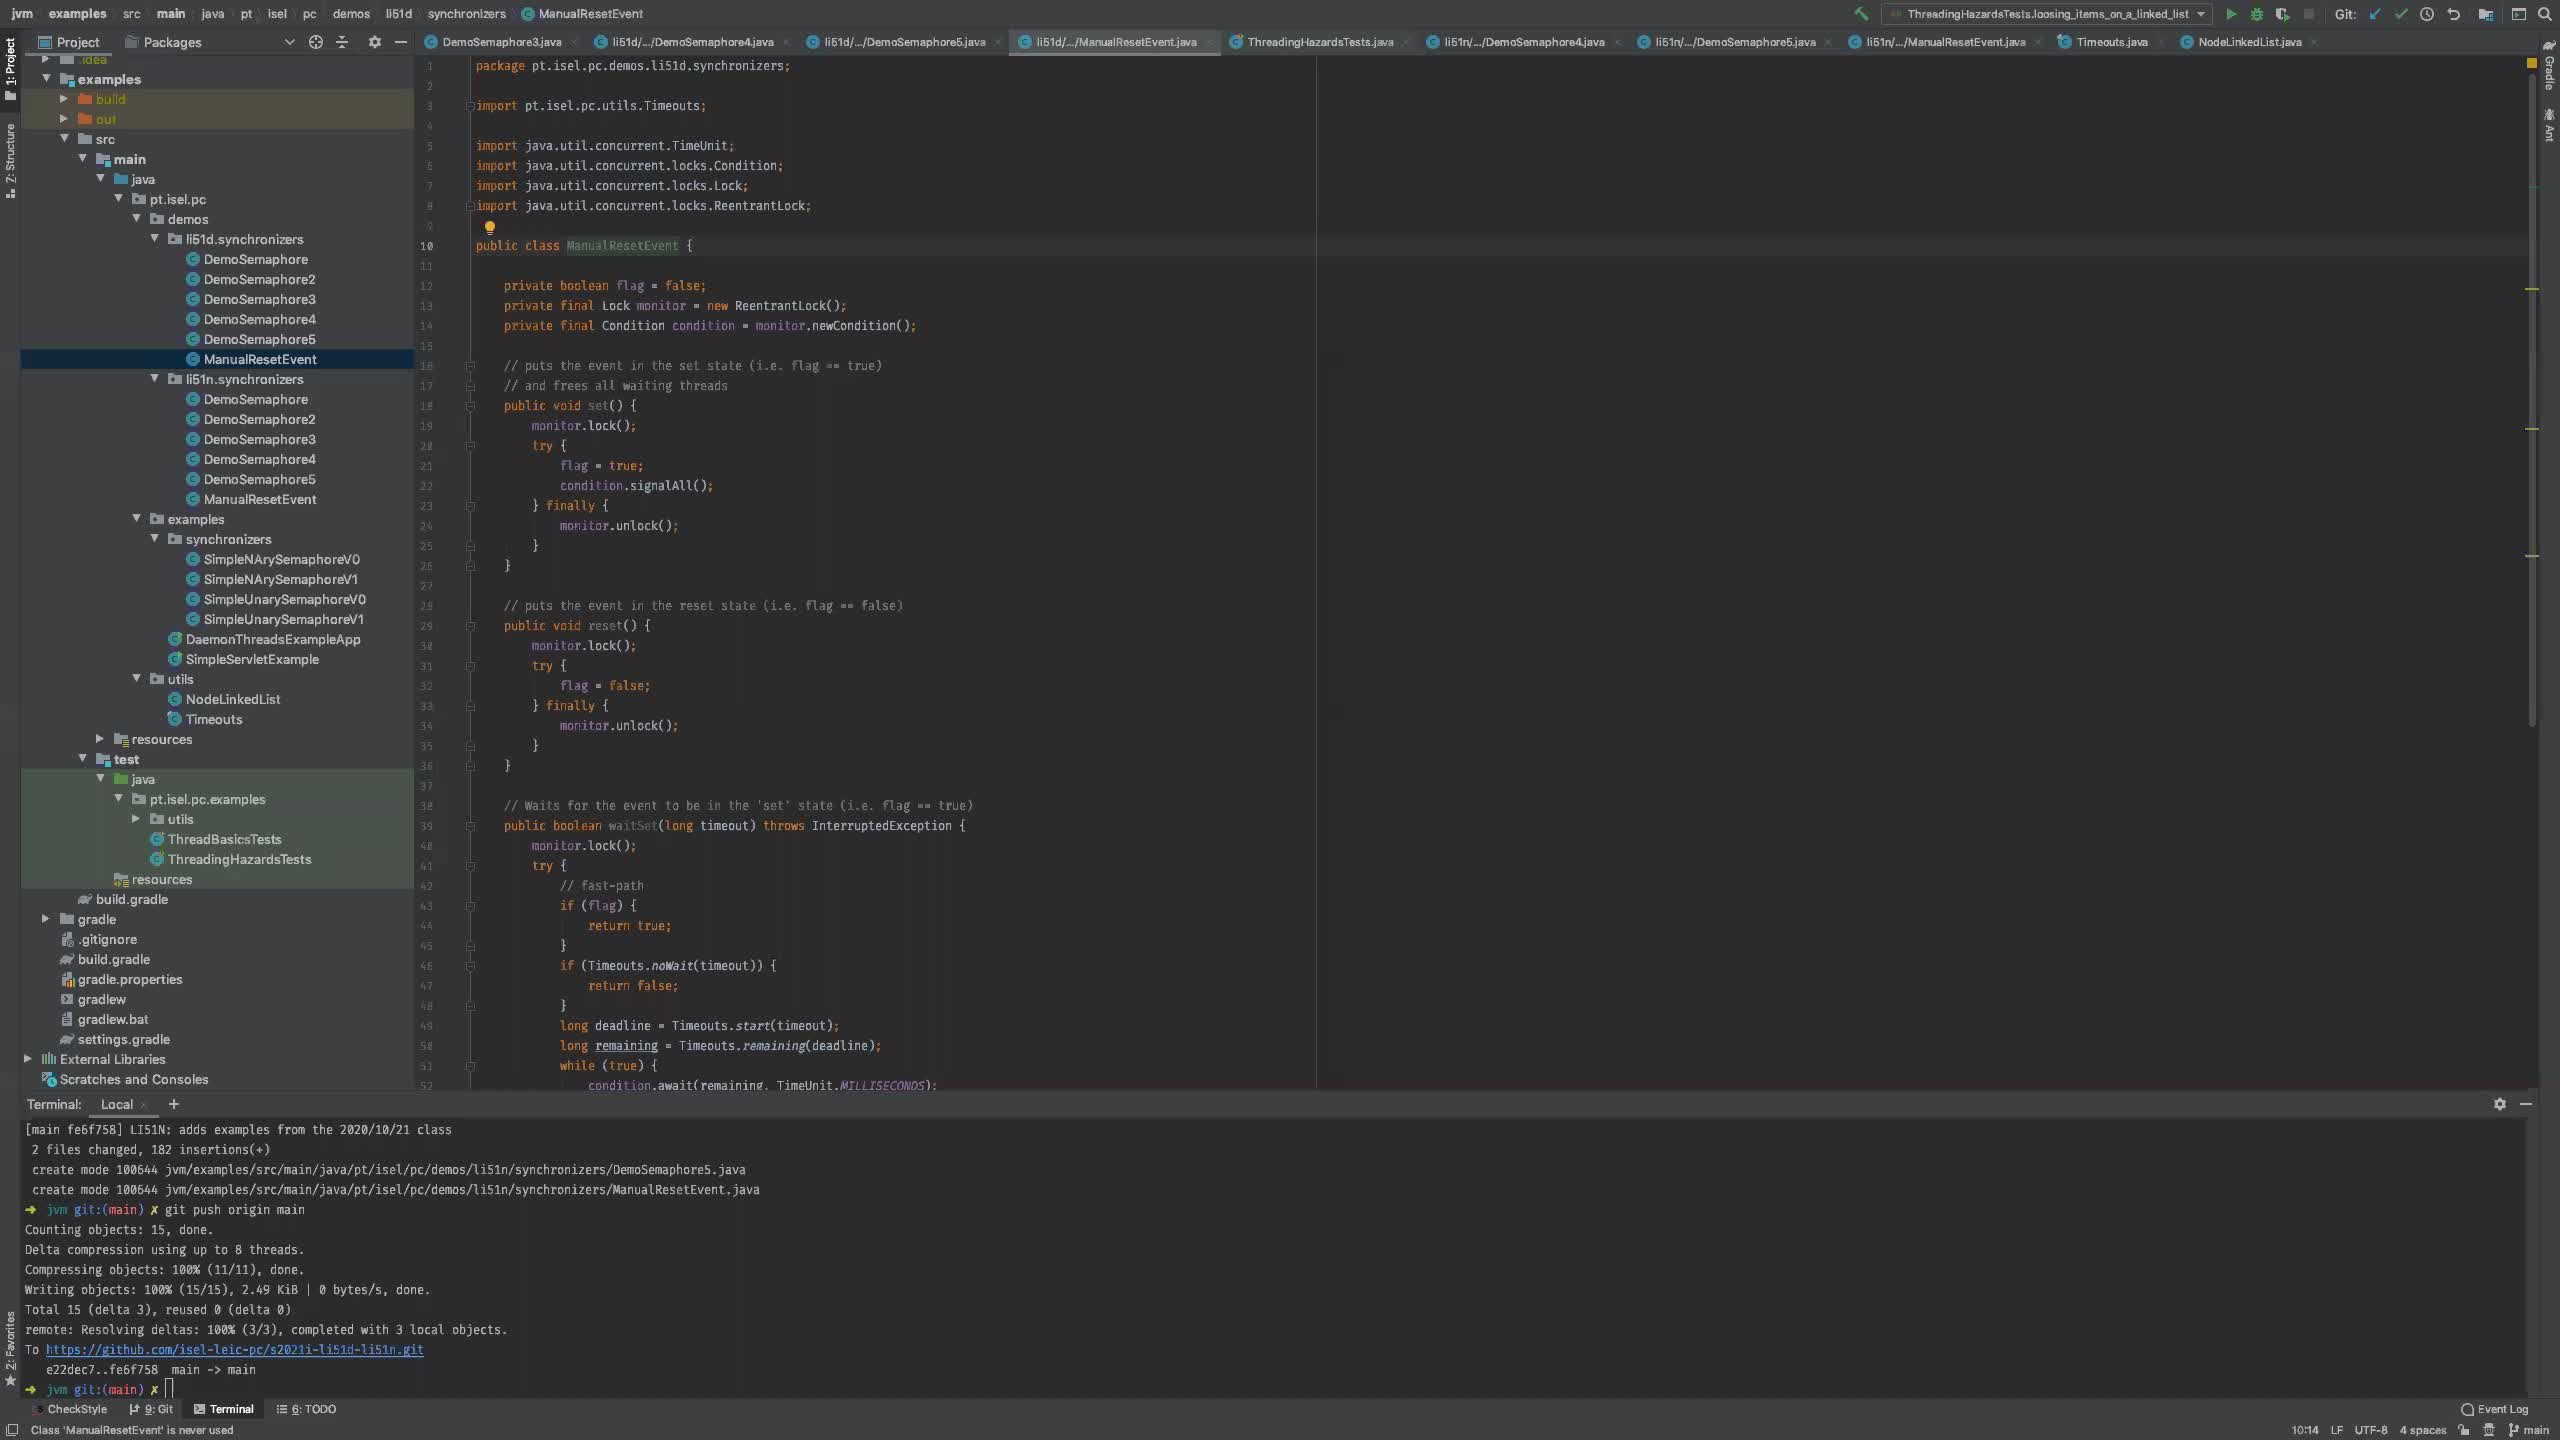Open the GitHub repository link in terminal
This screenshot has width=2560, height=1440.
(x=234, y=1350)
